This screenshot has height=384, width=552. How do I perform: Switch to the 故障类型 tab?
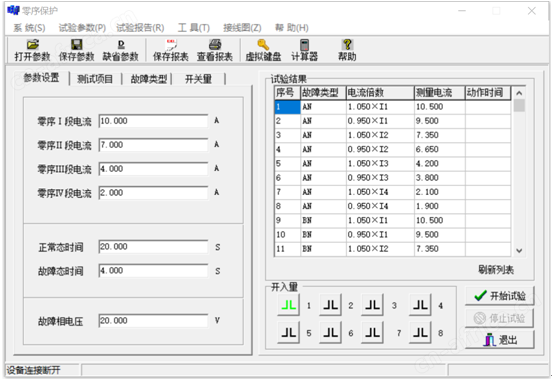pyautogui.click(x=149, y=79)
